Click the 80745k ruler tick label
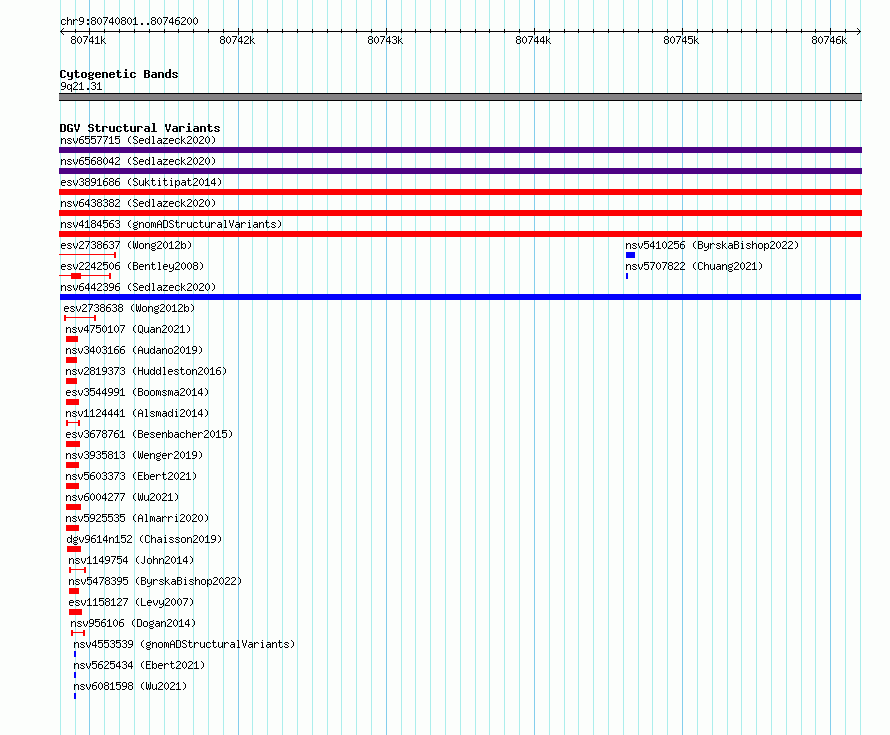This screenshot has height=735, width=890. [681, 40]
